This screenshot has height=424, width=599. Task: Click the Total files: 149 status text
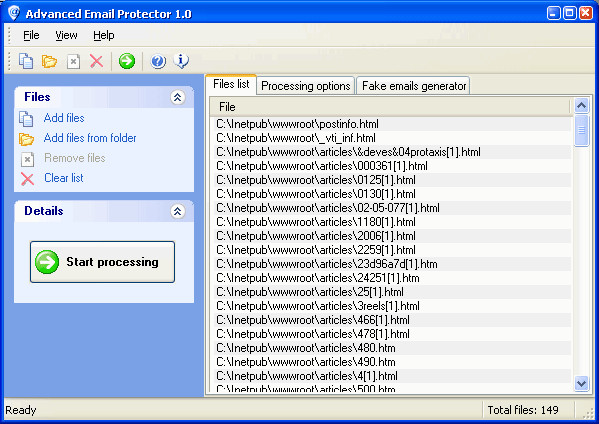tap(523, 410)
